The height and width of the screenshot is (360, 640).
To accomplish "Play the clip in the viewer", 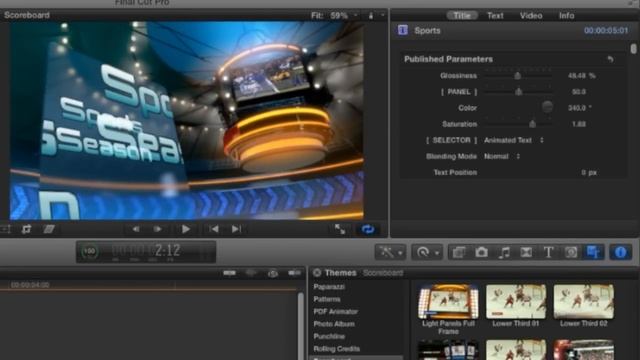I will pos(185,229).
